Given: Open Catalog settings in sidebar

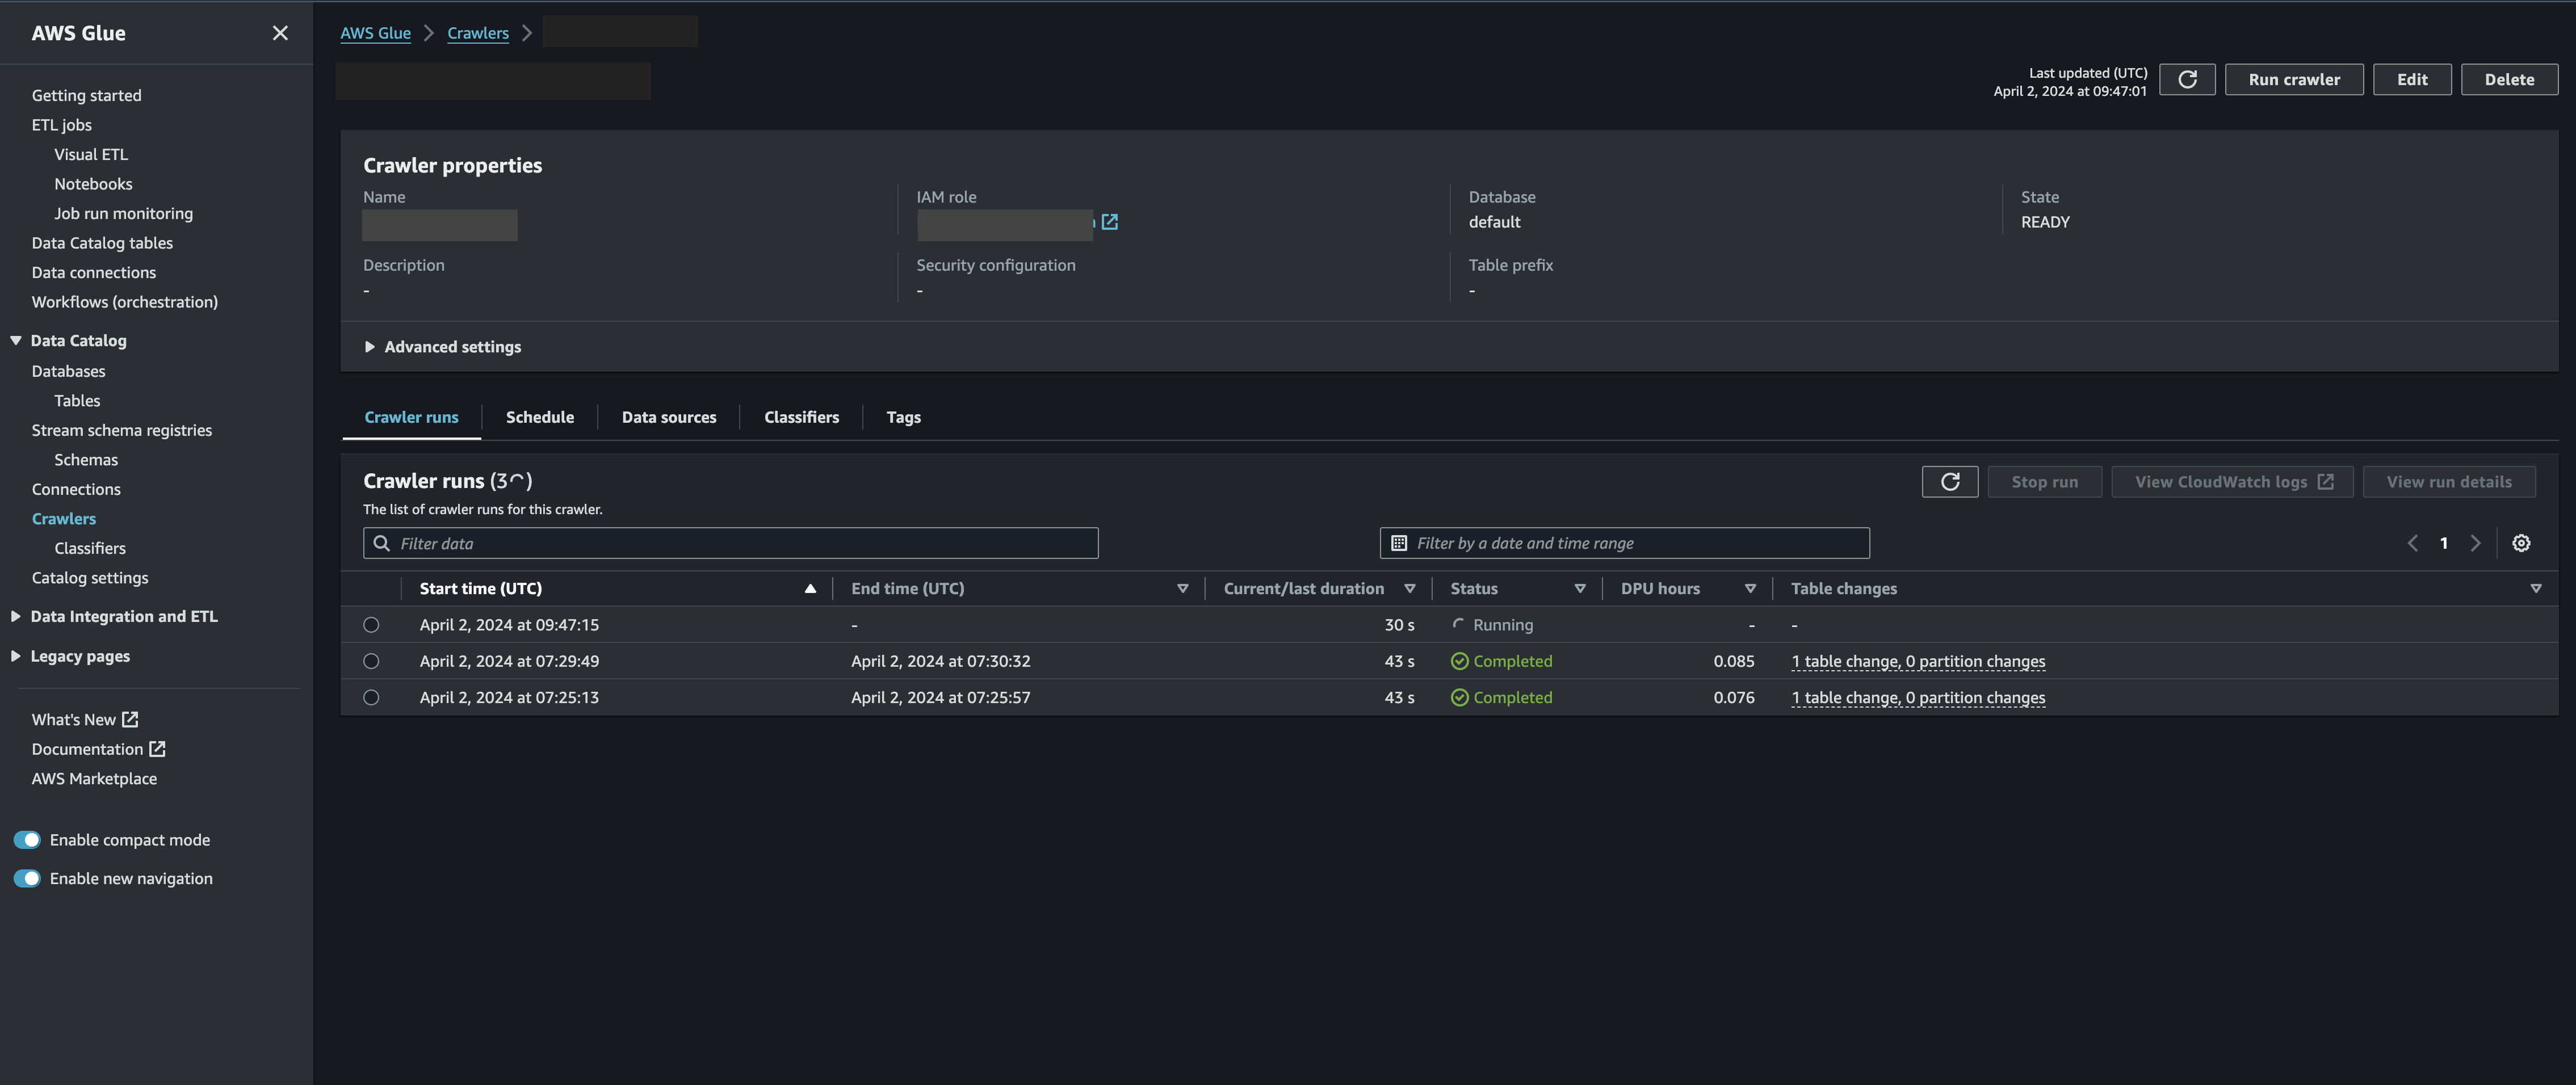Looking at the screenshot, I should (x=89, y=578).
